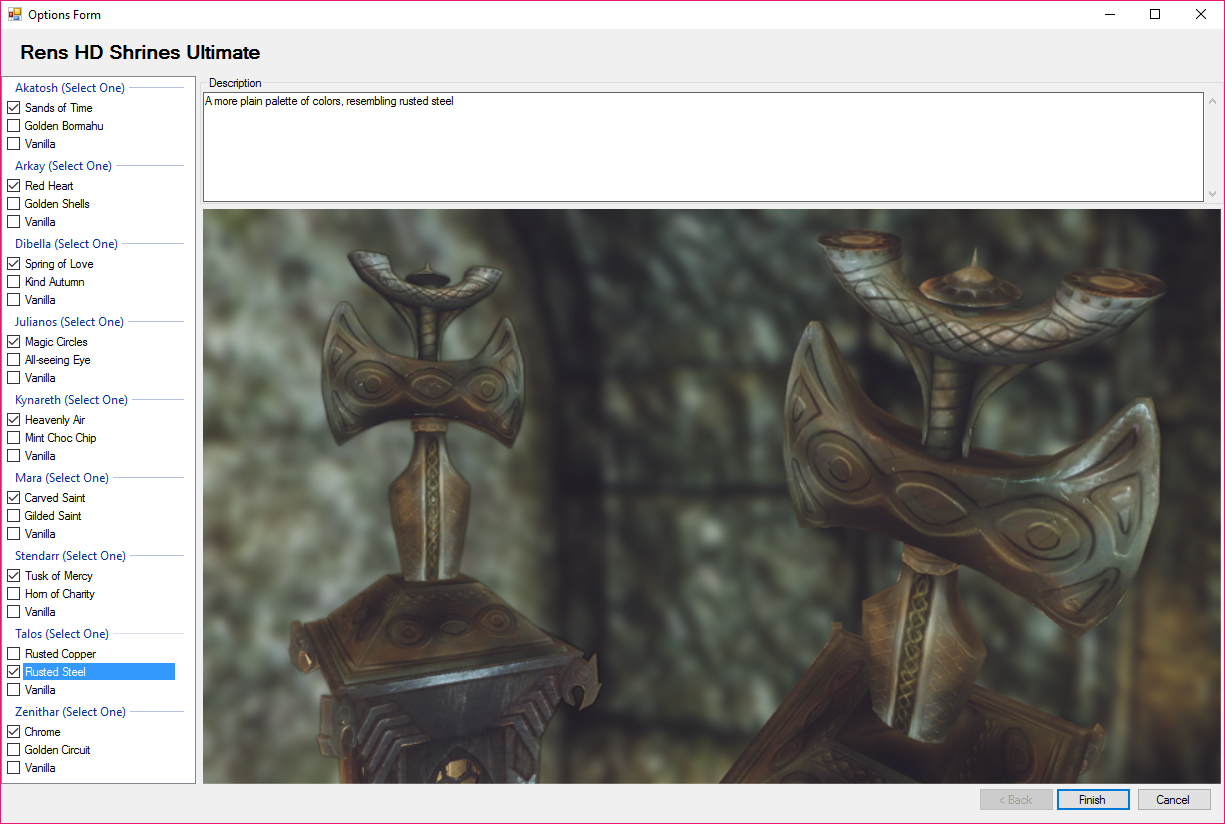Select Gilded Saint for Mara

(x=14, y=516)
